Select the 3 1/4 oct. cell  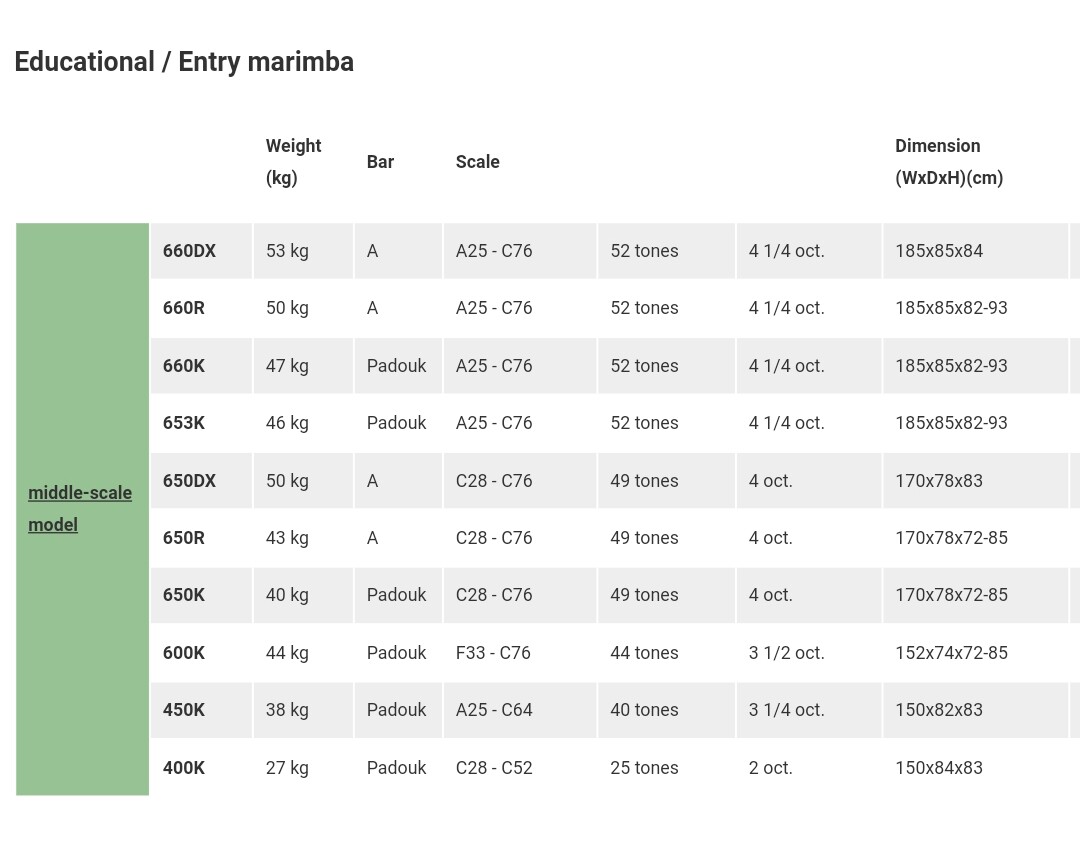787,710
